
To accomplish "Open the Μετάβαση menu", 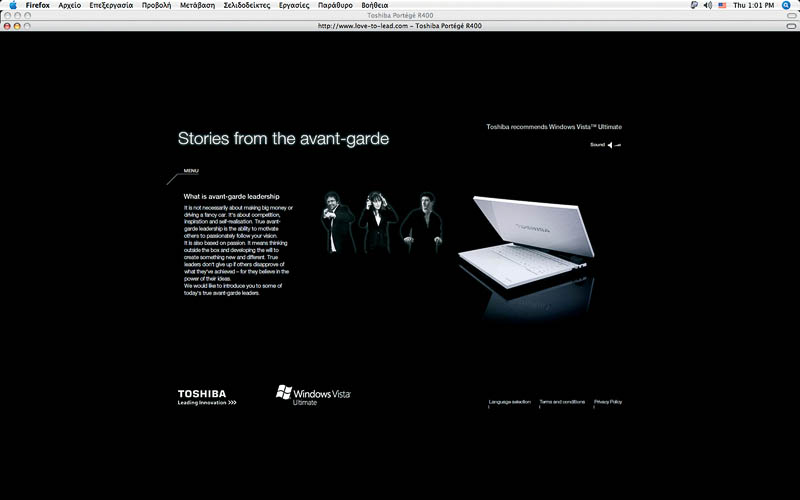I will [x=197, y=5].
